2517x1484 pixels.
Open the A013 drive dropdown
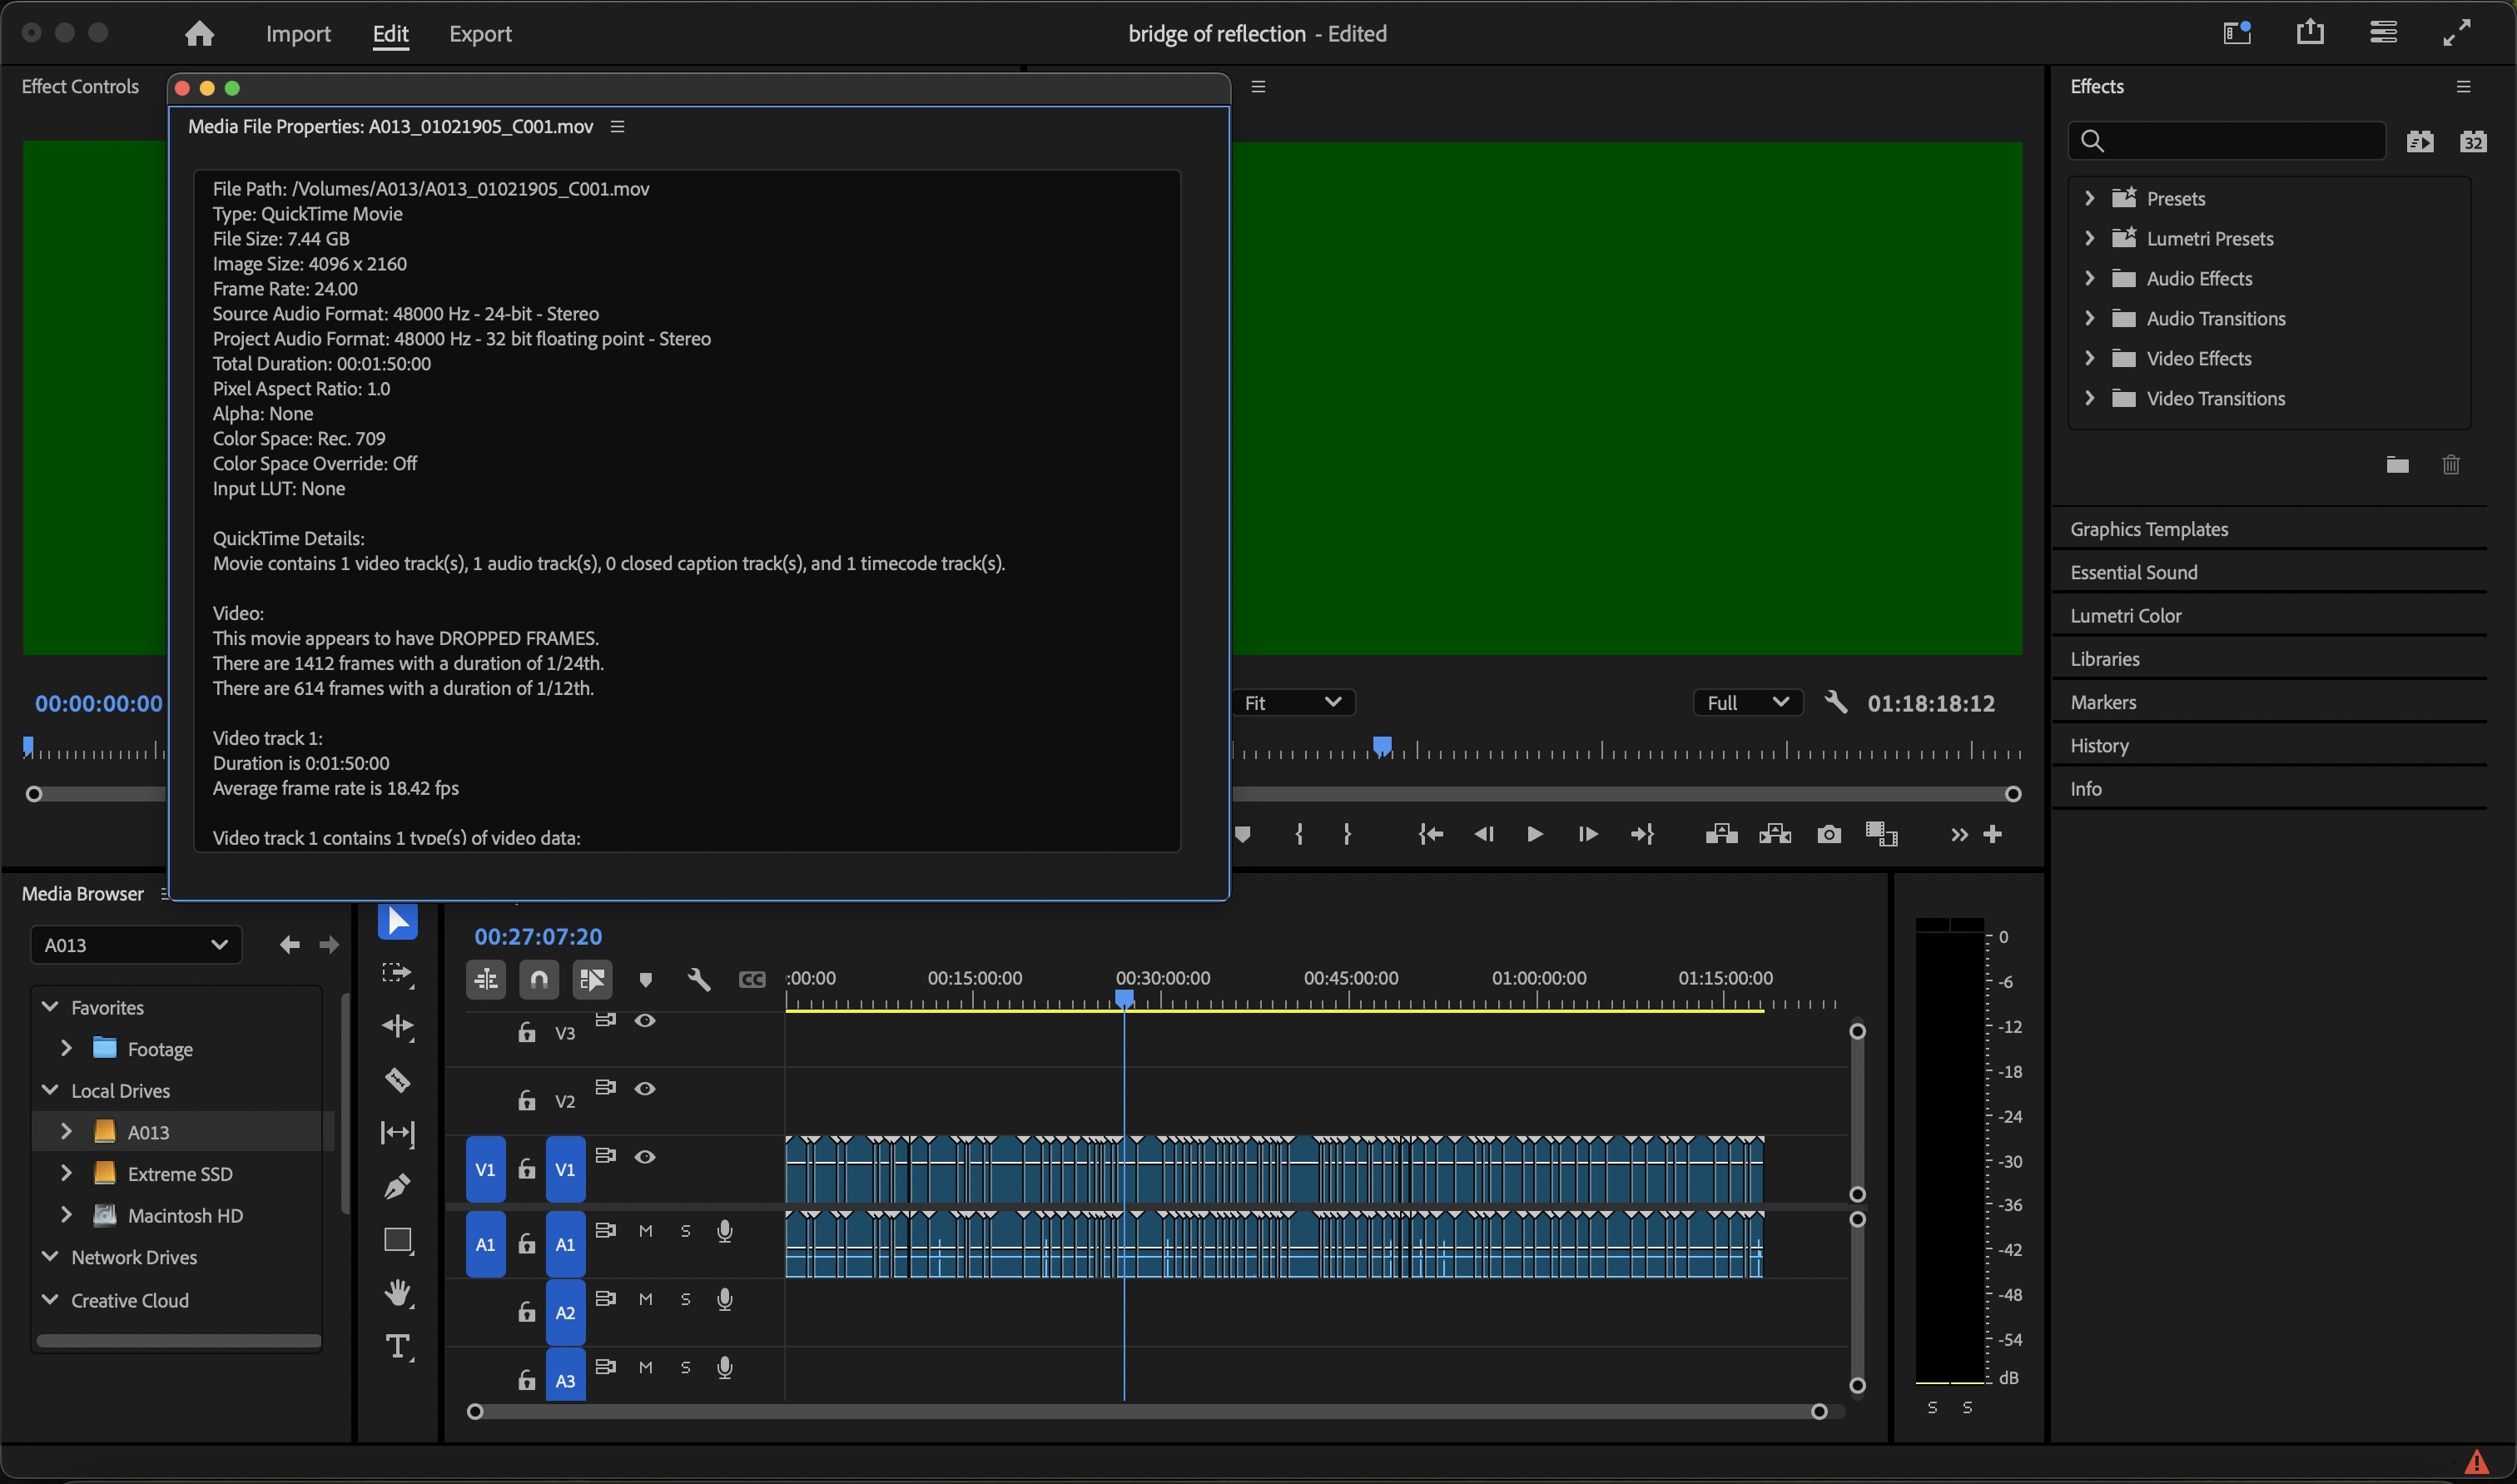[x=136, y=945]
